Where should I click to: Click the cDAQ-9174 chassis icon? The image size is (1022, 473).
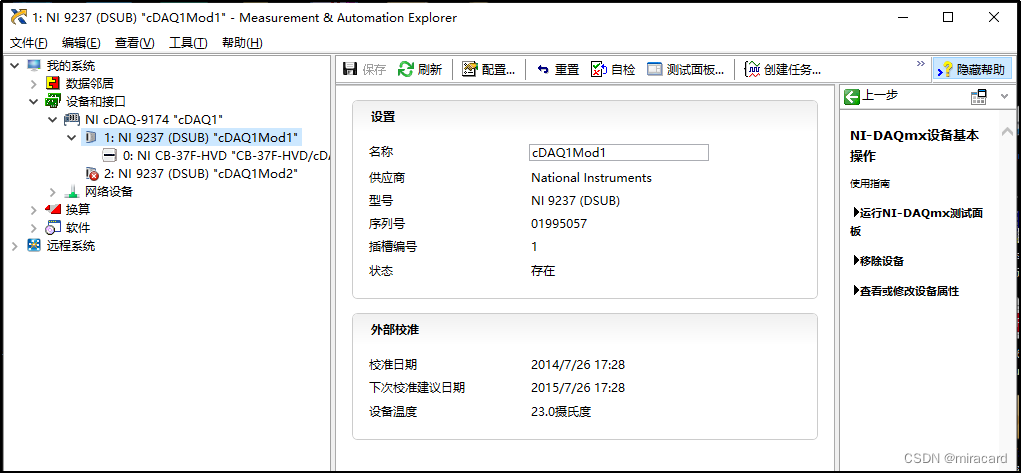pos(71,120)
